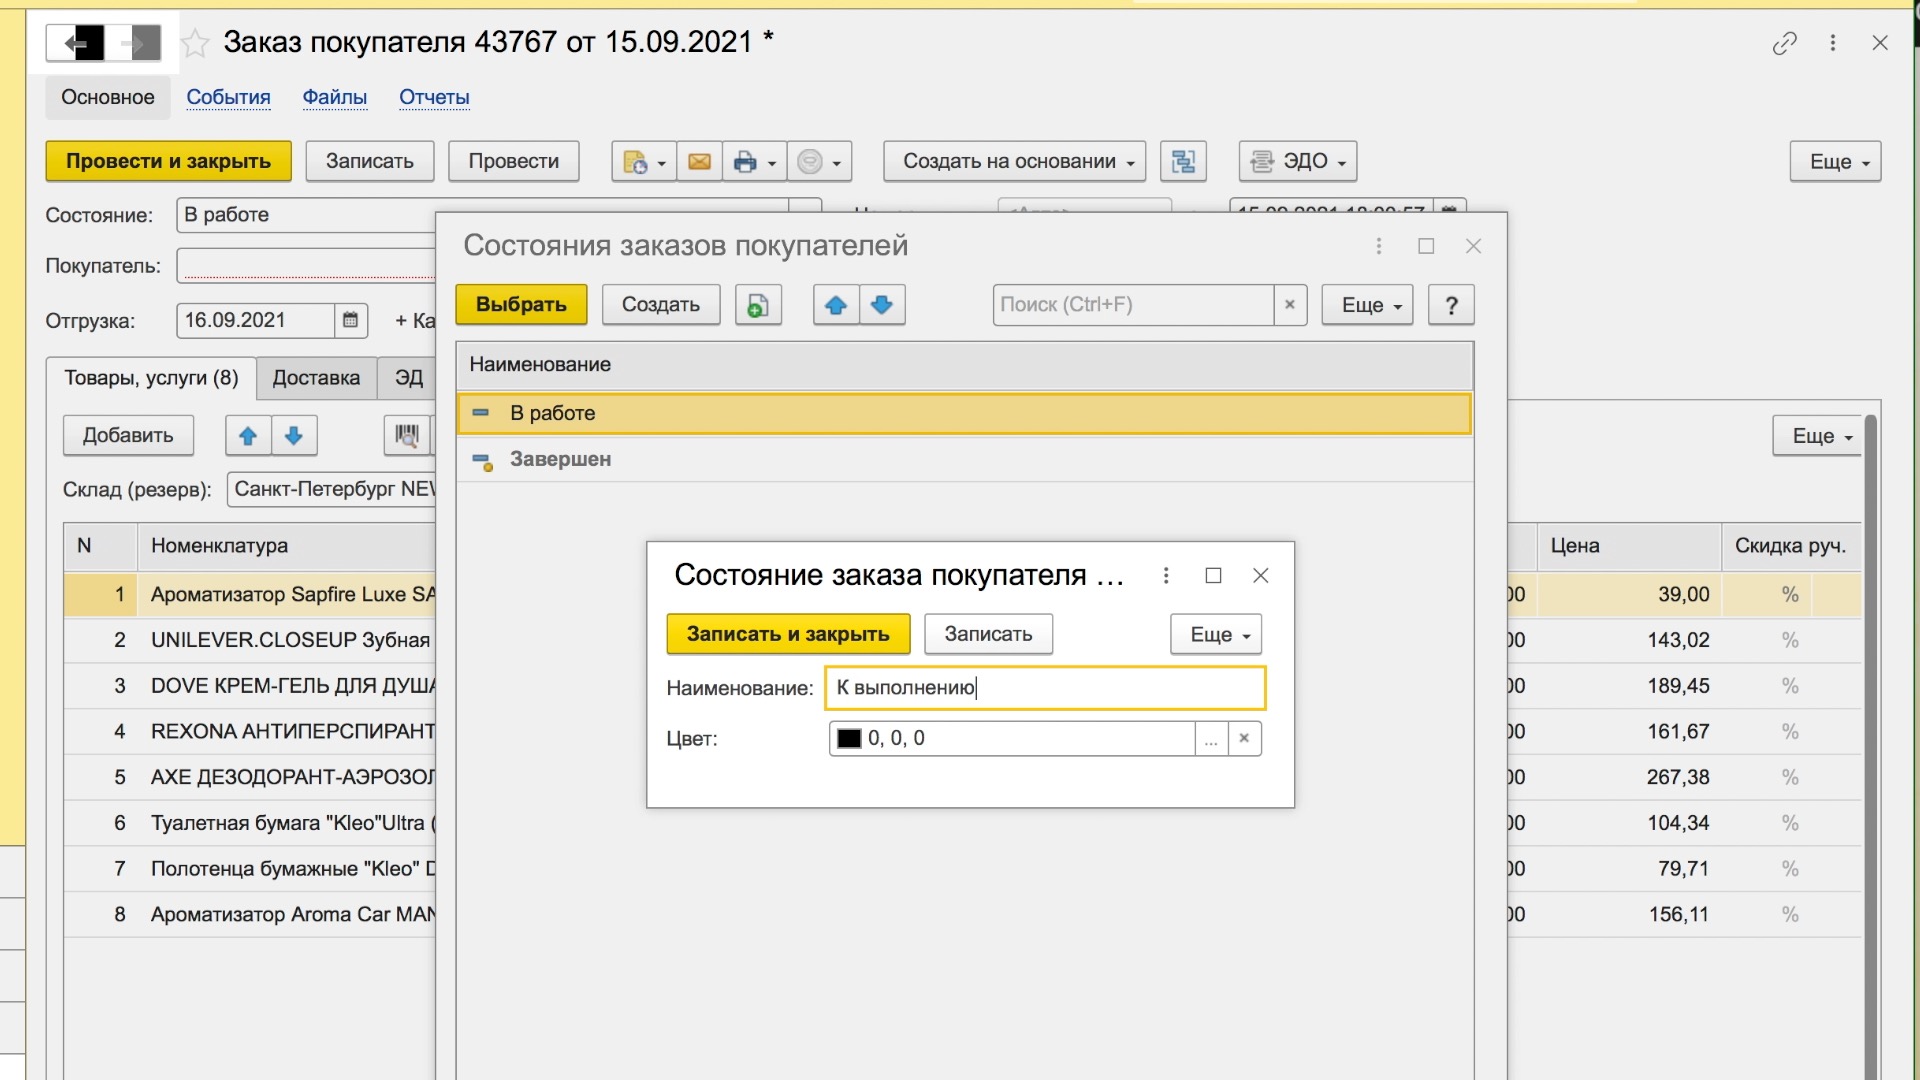
Task: Open Создать на основании dropdown
Action: [1014, 161]
